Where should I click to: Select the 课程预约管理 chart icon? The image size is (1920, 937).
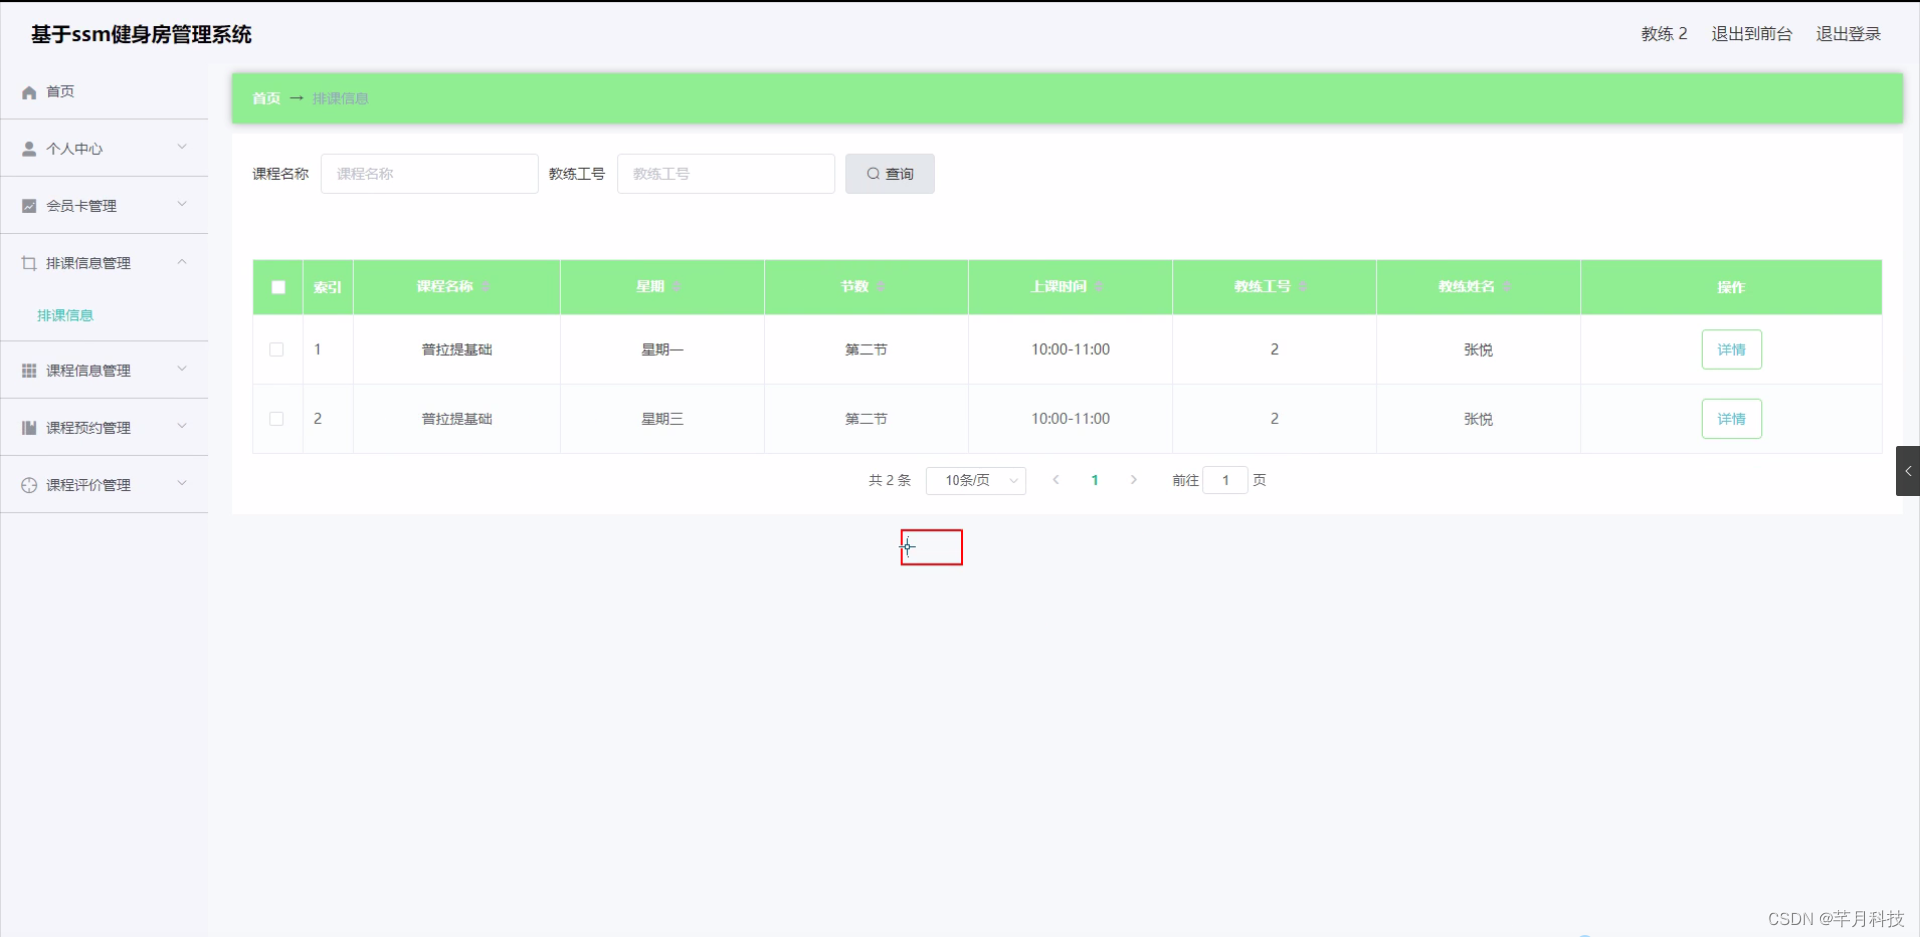pos(28,427)
